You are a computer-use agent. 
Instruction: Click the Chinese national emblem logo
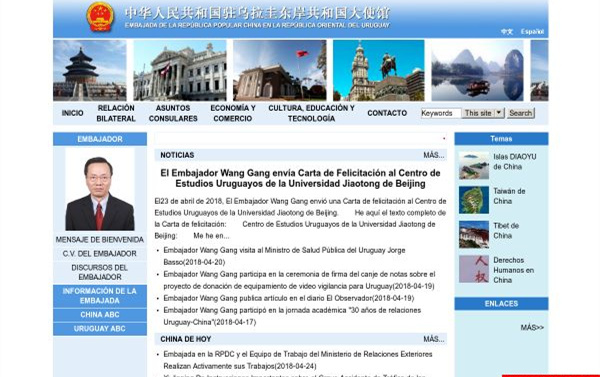pos(100,17)
